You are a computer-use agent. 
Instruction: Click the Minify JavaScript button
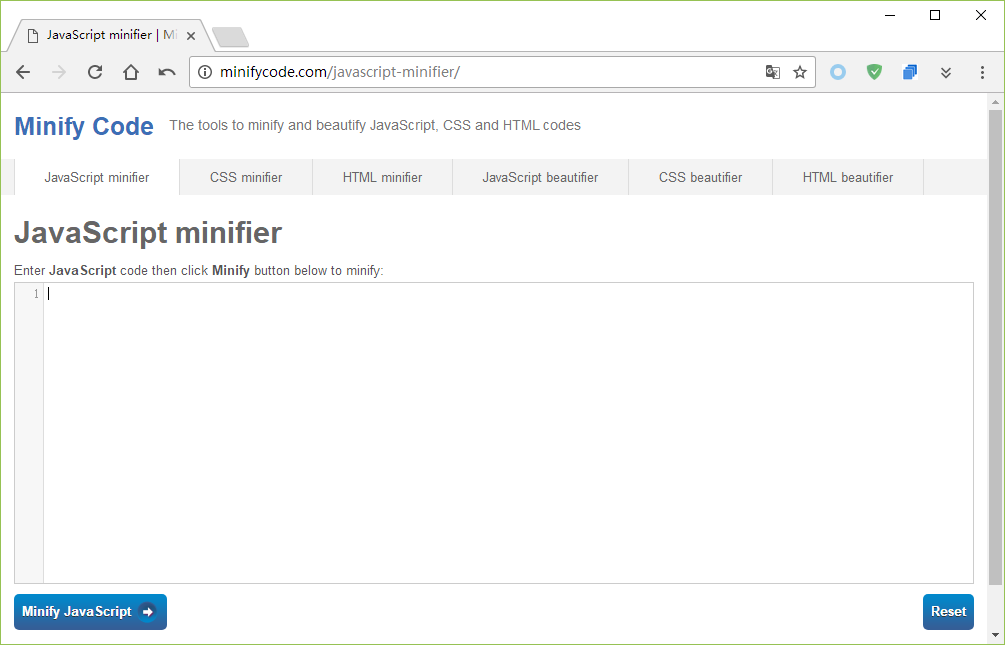click(x=90, y=612)
